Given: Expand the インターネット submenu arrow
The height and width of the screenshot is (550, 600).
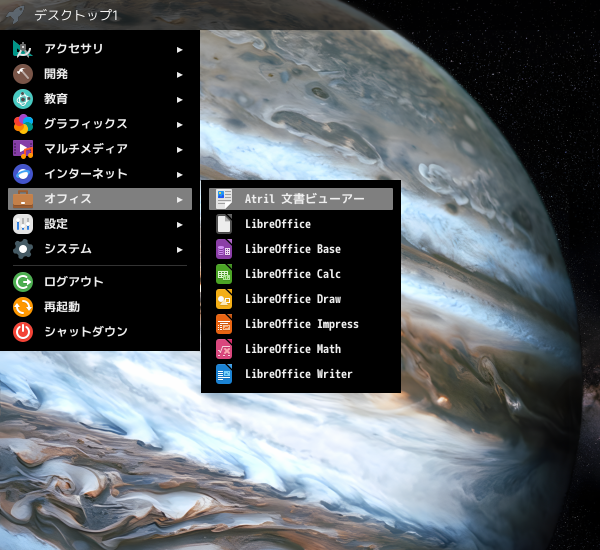Looking at the screenshot, I should click(179, 174).
